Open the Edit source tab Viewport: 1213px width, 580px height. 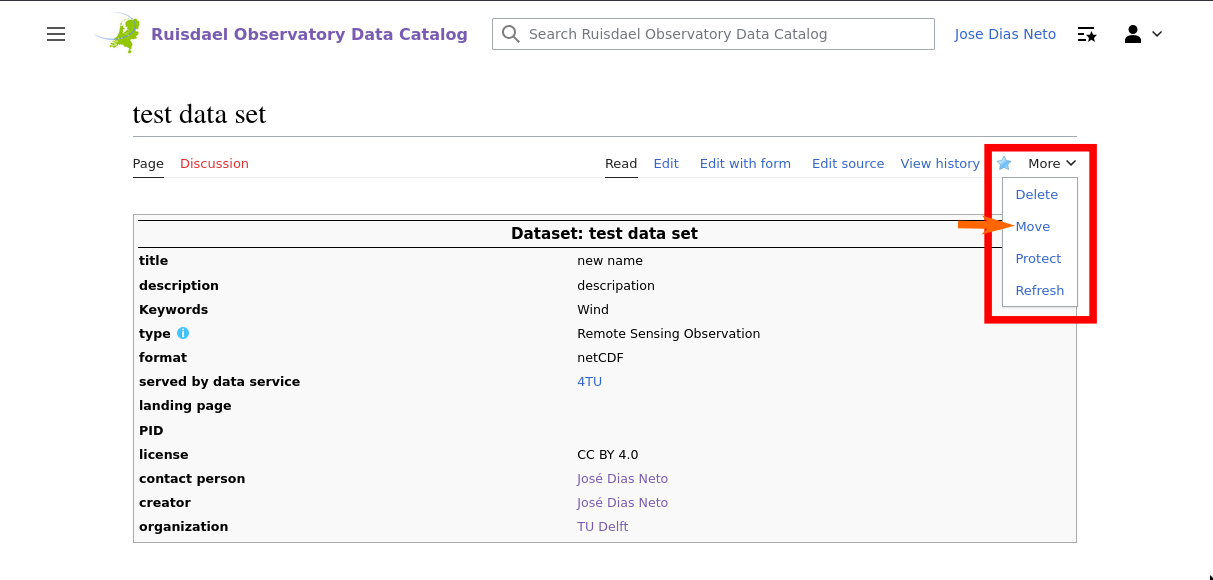coord(848,164)
